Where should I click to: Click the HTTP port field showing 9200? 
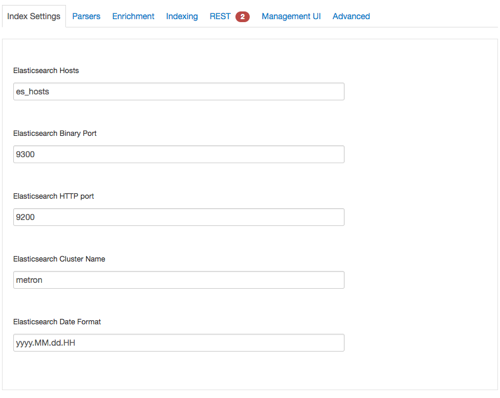[179, 217]
